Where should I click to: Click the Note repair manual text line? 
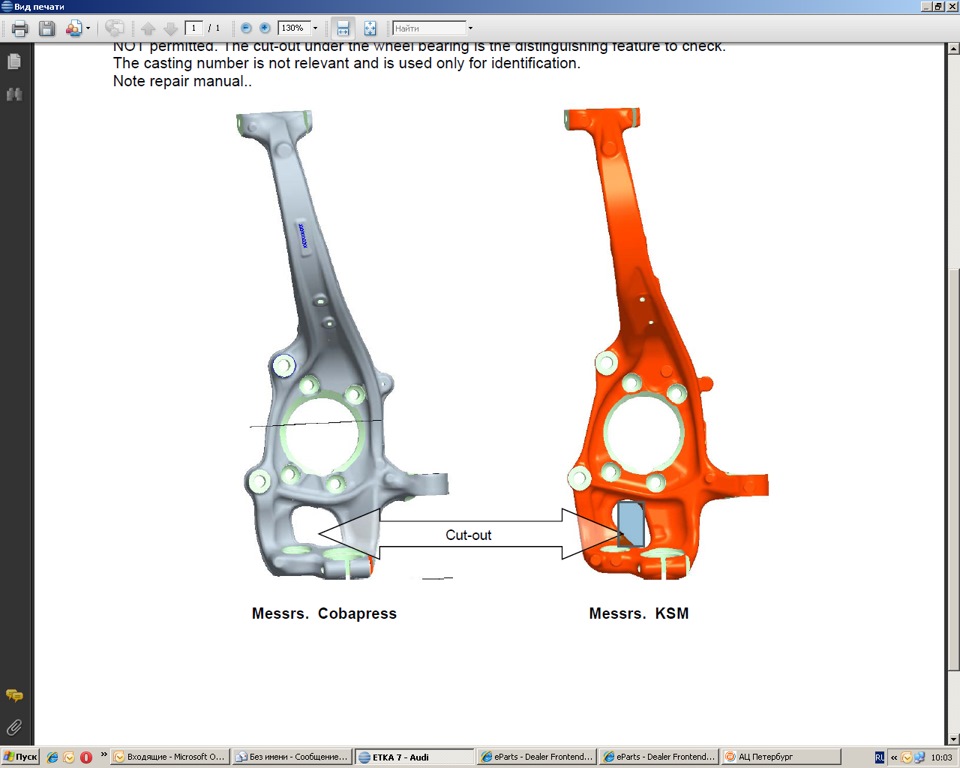tap(182, 81)
